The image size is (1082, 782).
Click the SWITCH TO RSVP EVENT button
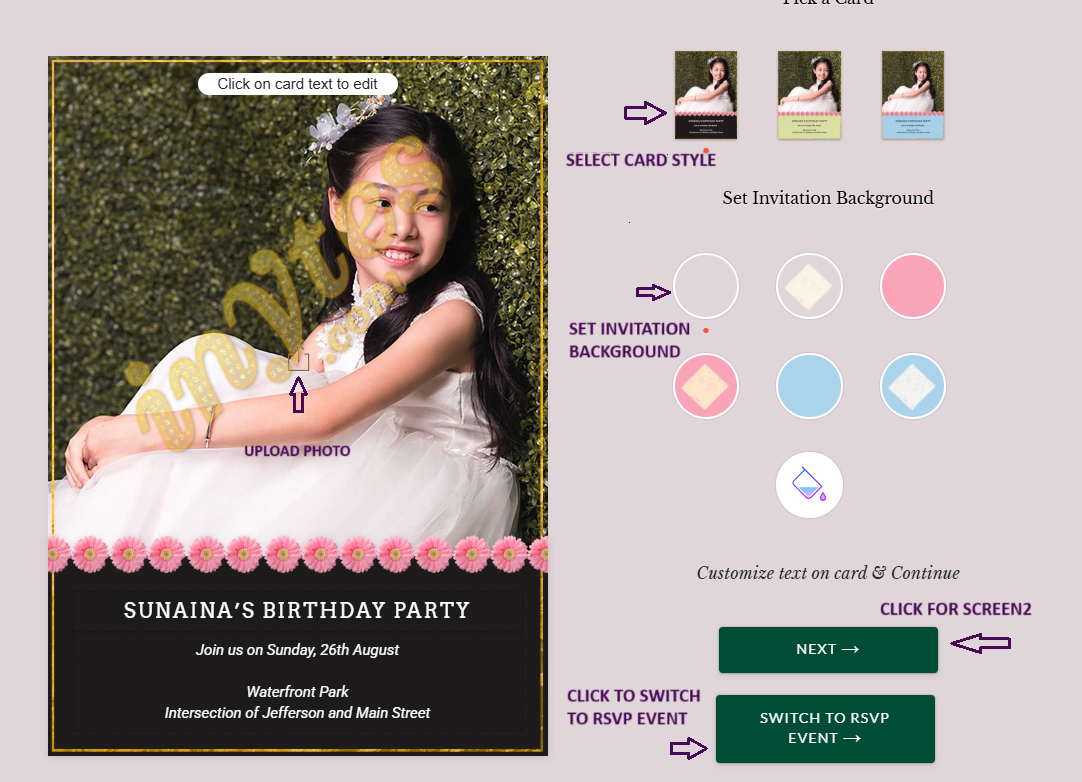tap(825, 728)
